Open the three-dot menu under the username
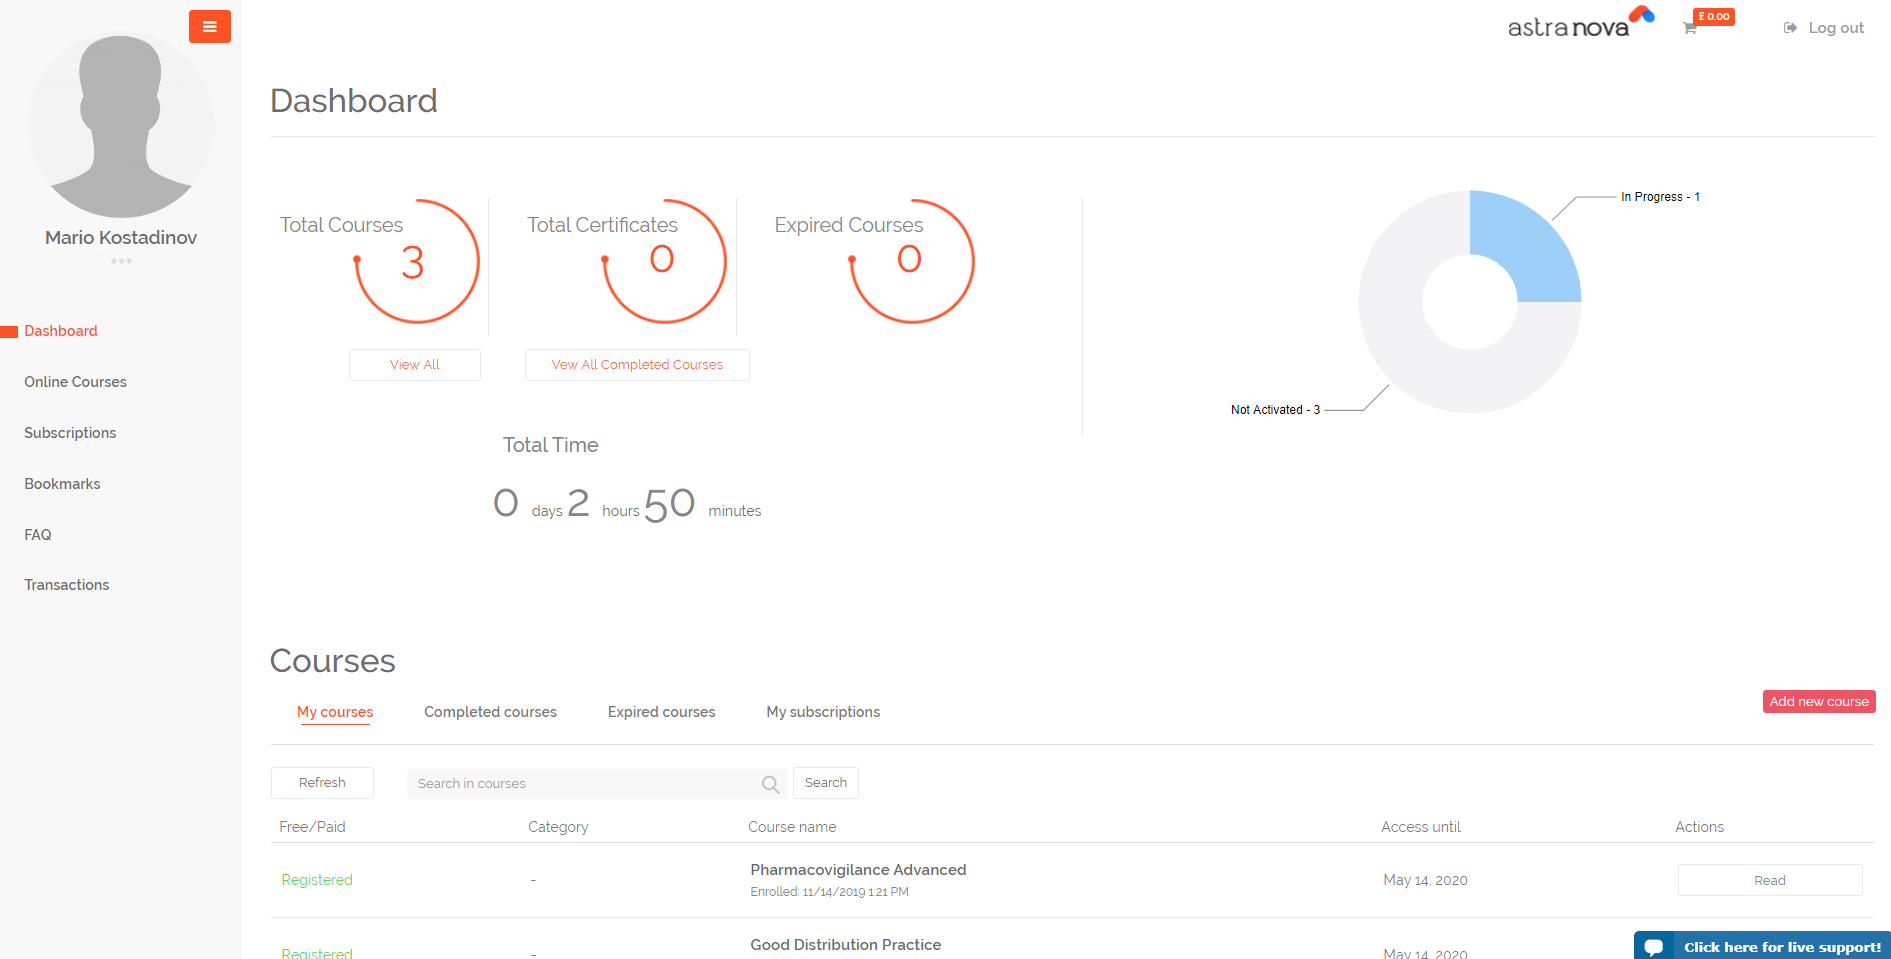The image size is (1891, 959). pos(121,261)
